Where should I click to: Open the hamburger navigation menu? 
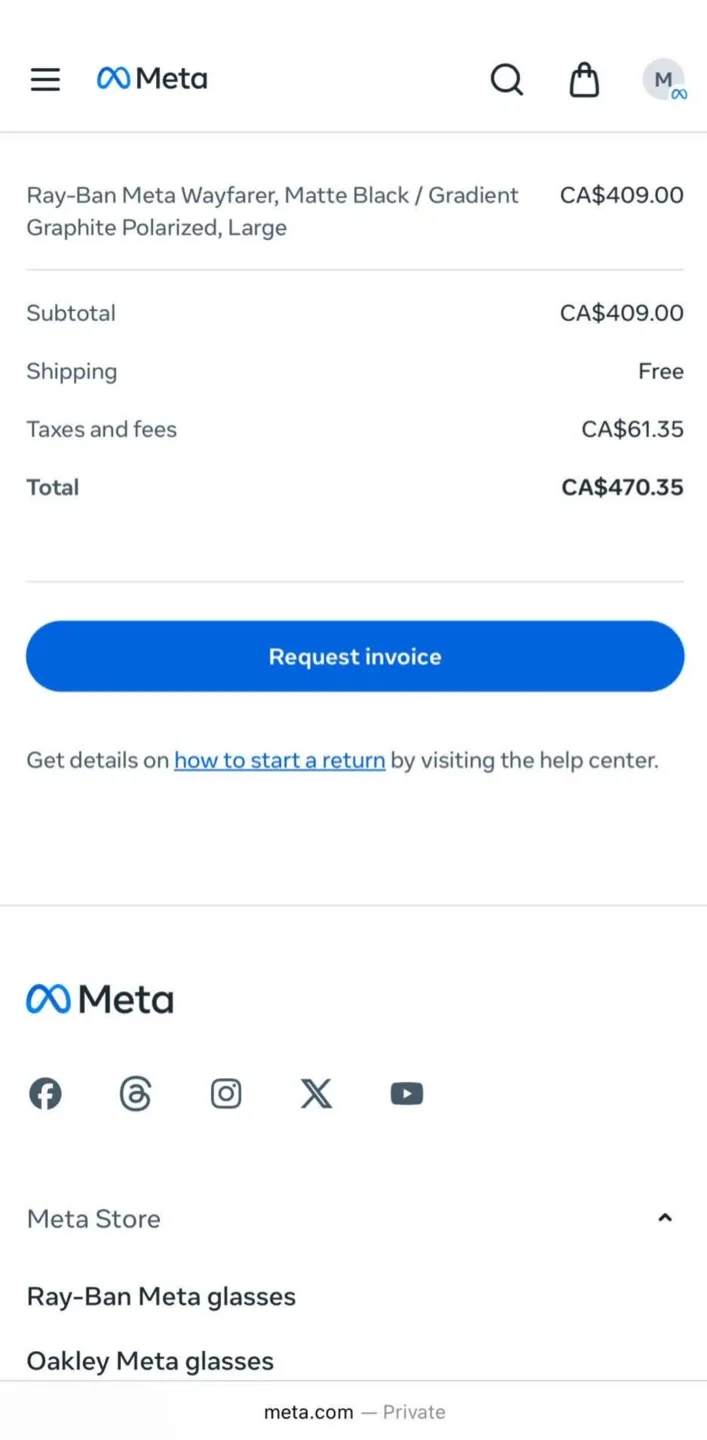point(45,79)
